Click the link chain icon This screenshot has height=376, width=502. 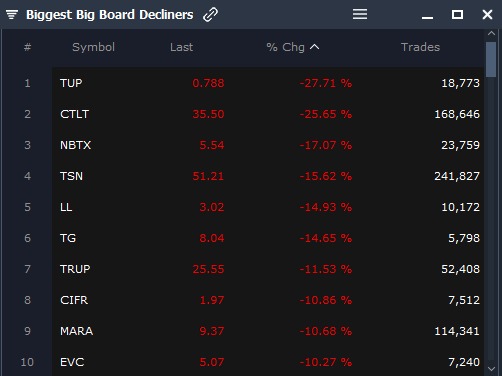point(210,15)
